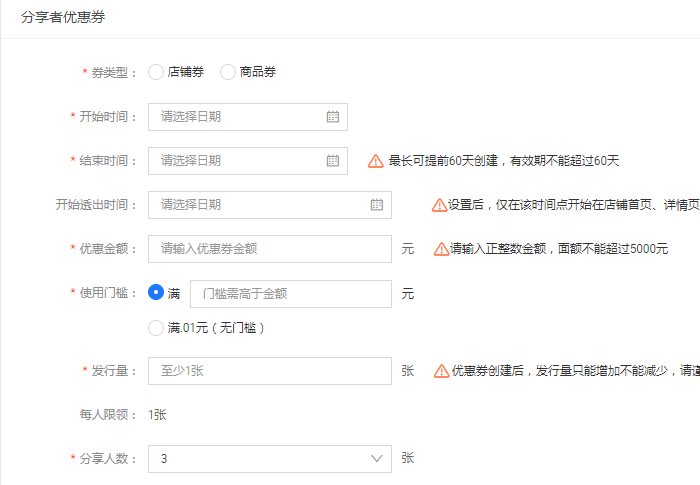The width and height of the screenshot is (700, 485).
Task: Open calendar icon for 开始透出时间
Action: click(377, 205)
